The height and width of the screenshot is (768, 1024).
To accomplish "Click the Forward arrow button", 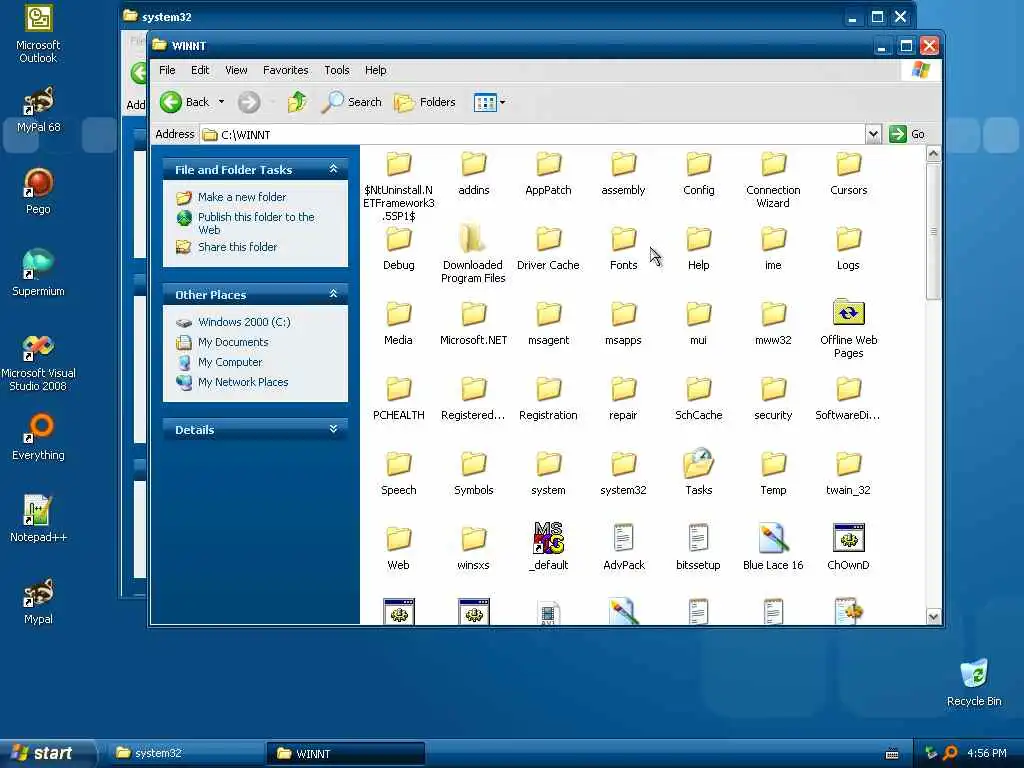I will [x=249, y=102].
